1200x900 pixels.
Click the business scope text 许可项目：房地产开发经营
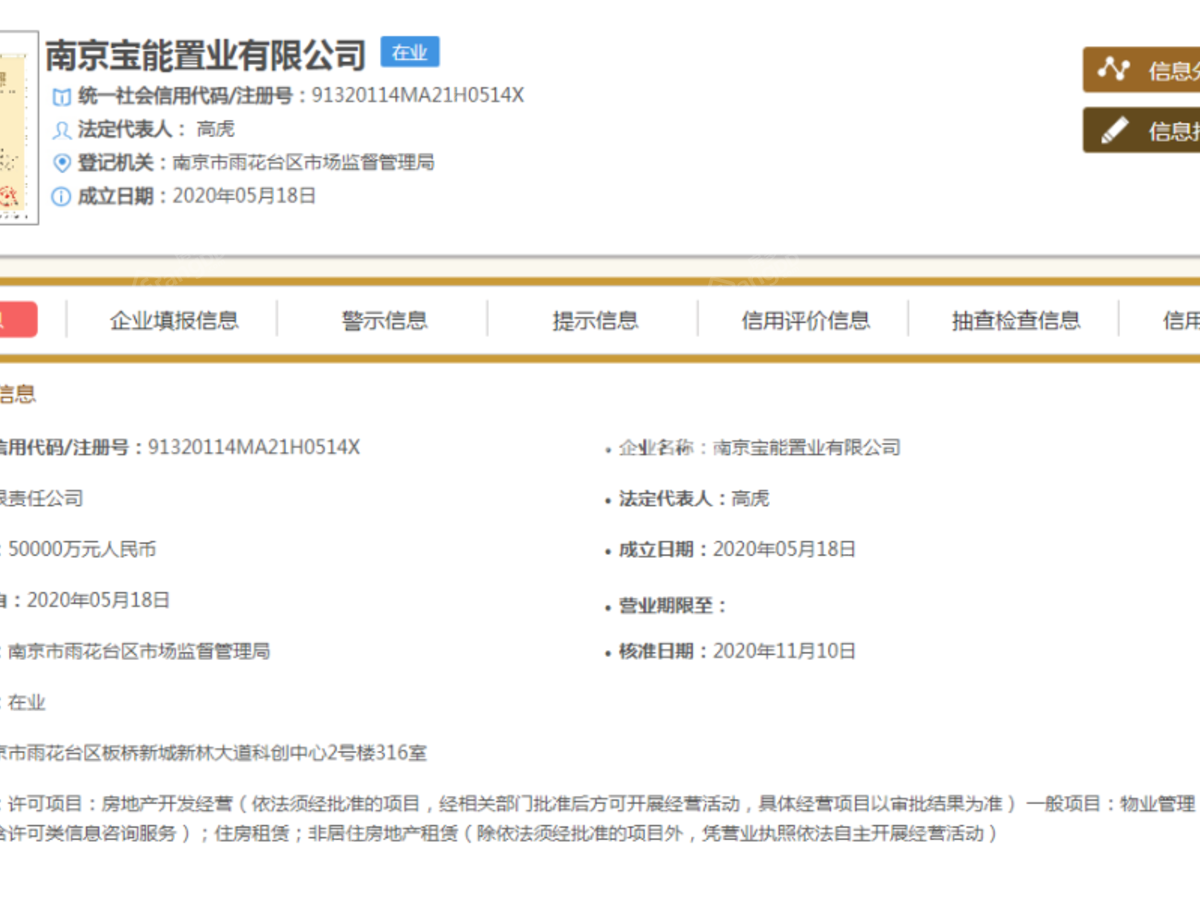pyautogui.click(x=120, y=804)
